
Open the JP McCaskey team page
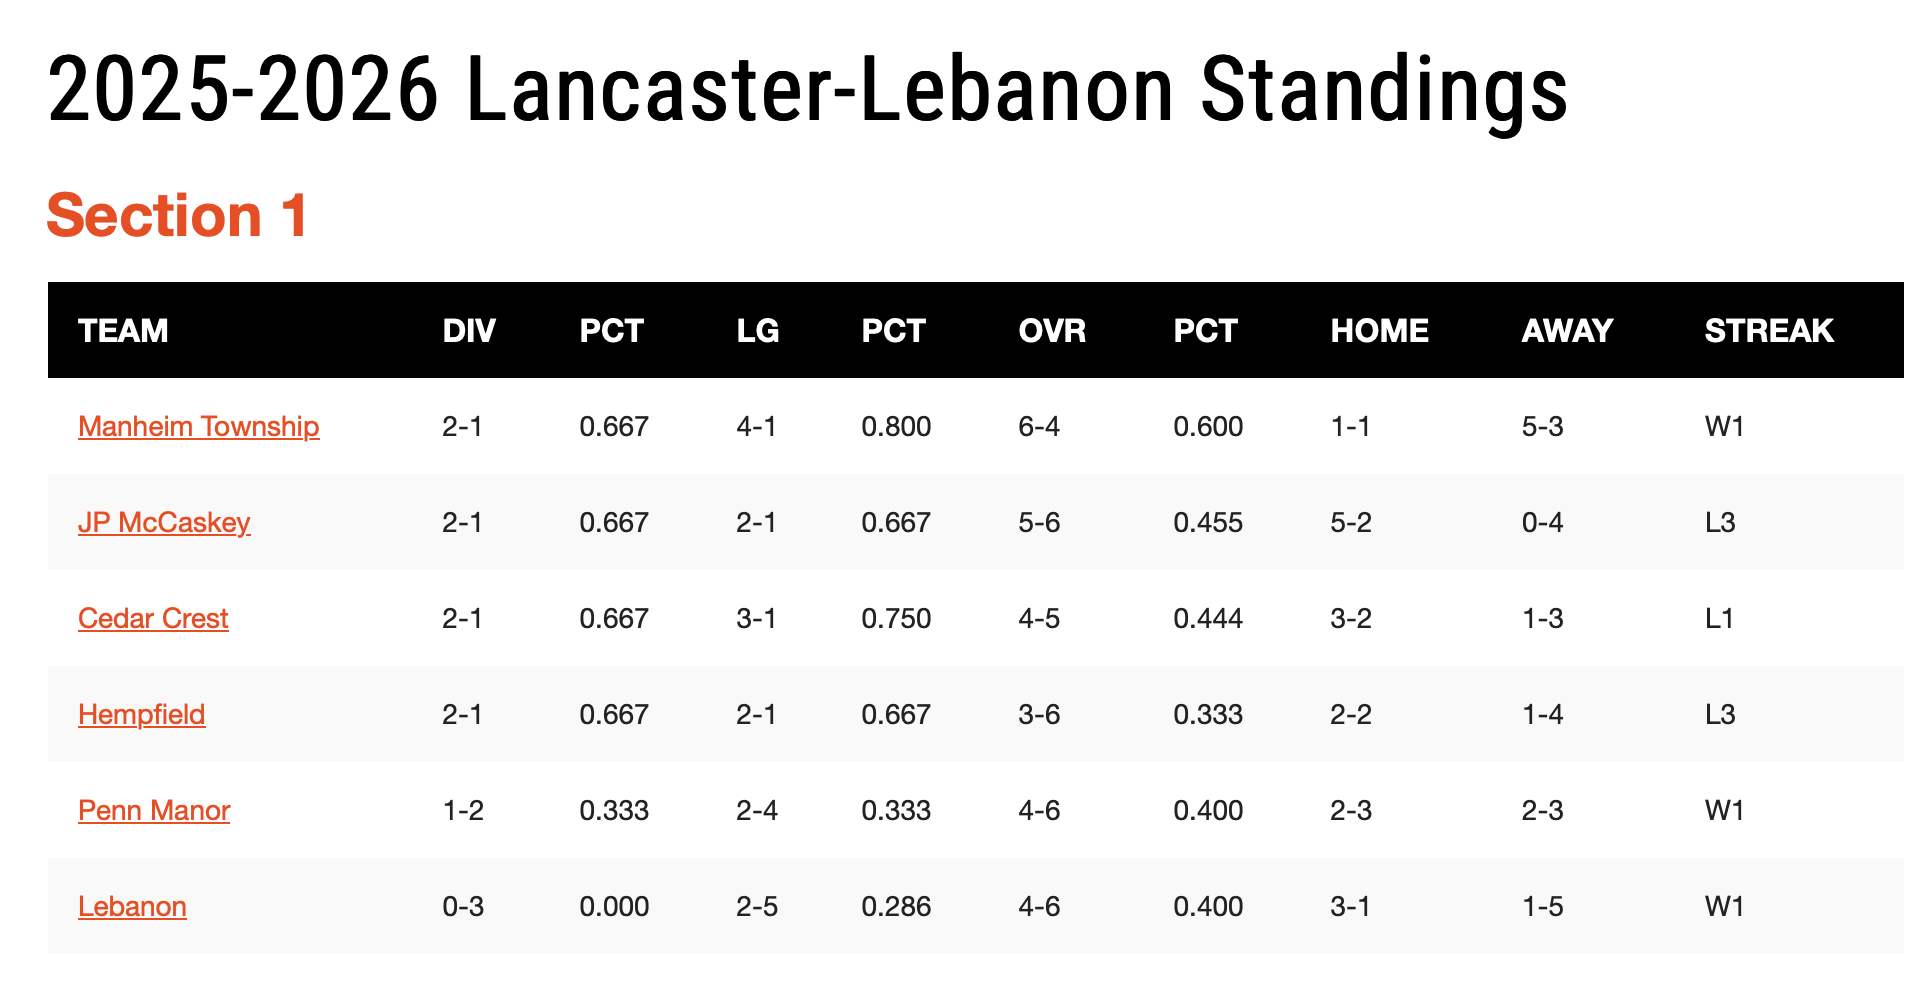[164, 523]
